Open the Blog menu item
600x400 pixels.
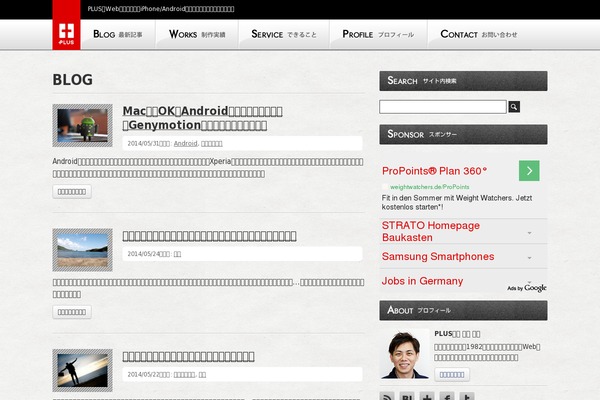click(118, 34)
